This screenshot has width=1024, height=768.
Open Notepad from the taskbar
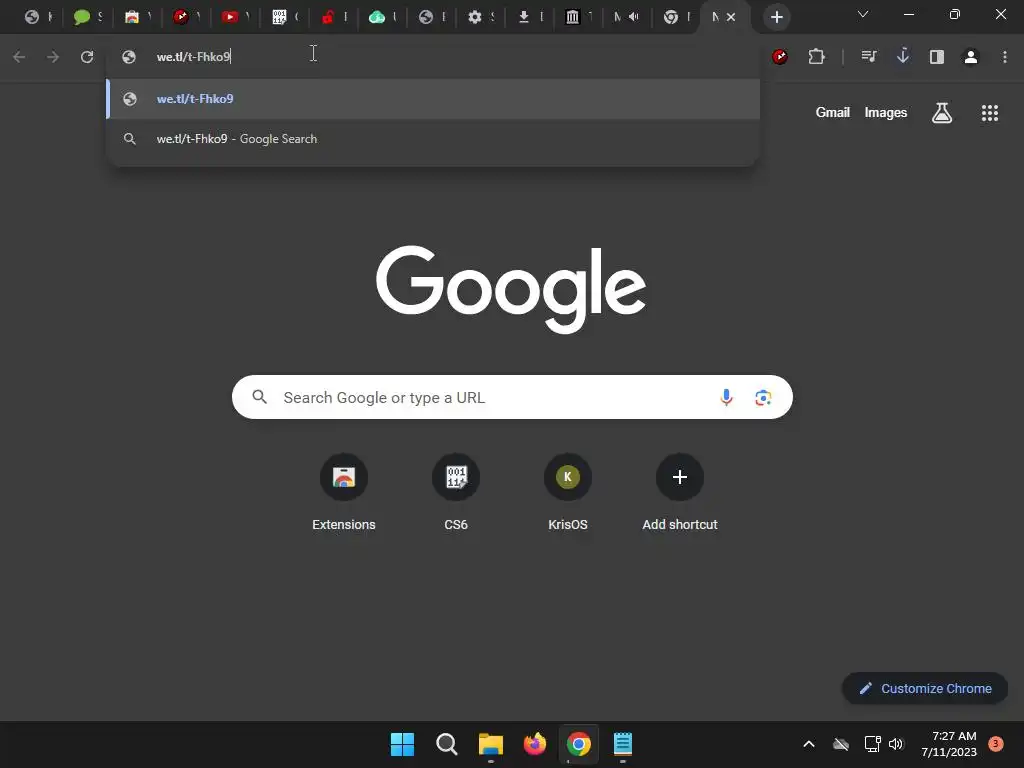[623, 744]
